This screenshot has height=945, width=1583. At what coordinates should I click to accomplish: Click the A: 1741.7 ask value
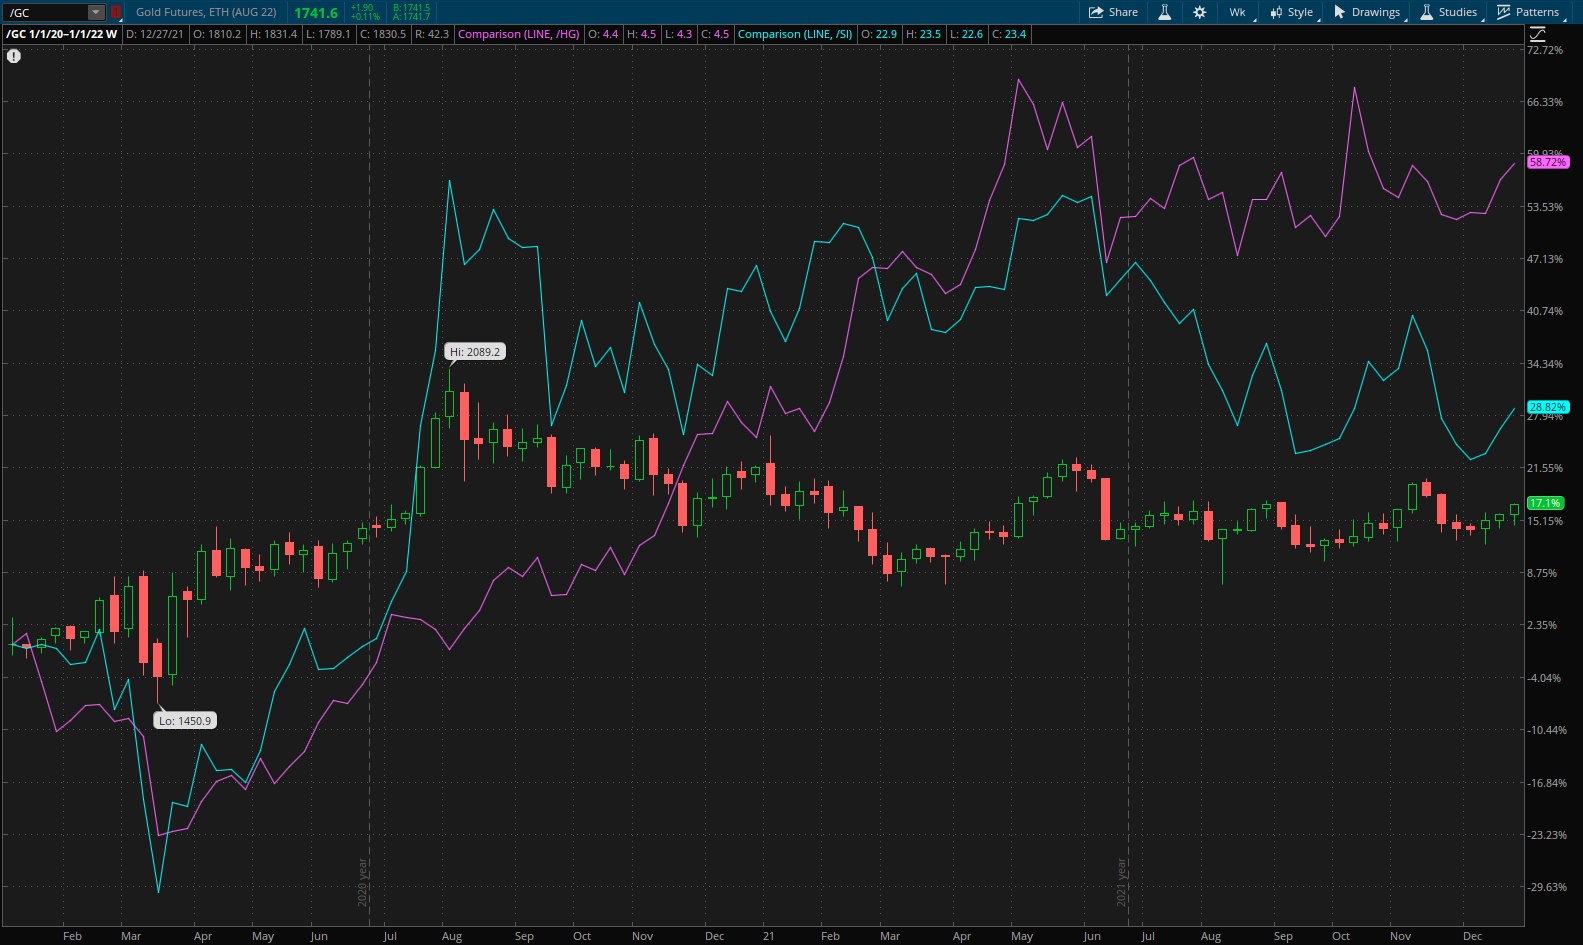coord(411,17)
